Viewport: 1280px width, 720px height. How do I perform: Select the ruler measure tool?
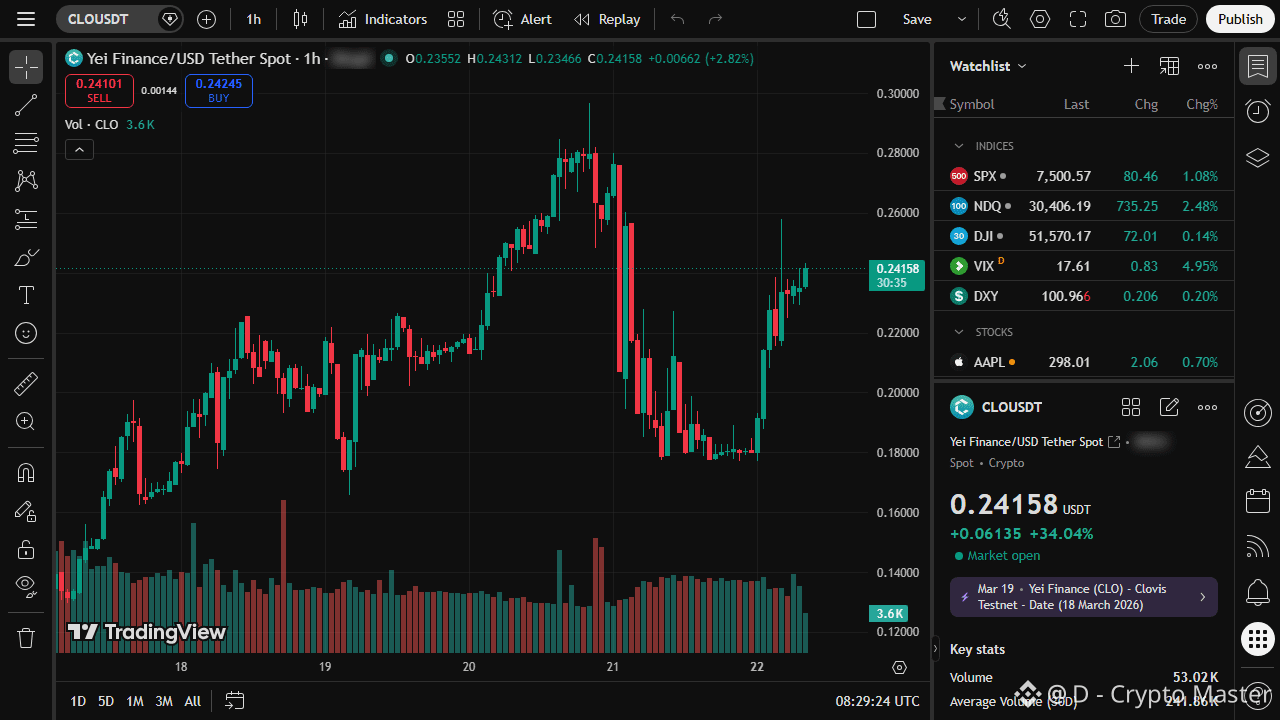pos(26,383)
